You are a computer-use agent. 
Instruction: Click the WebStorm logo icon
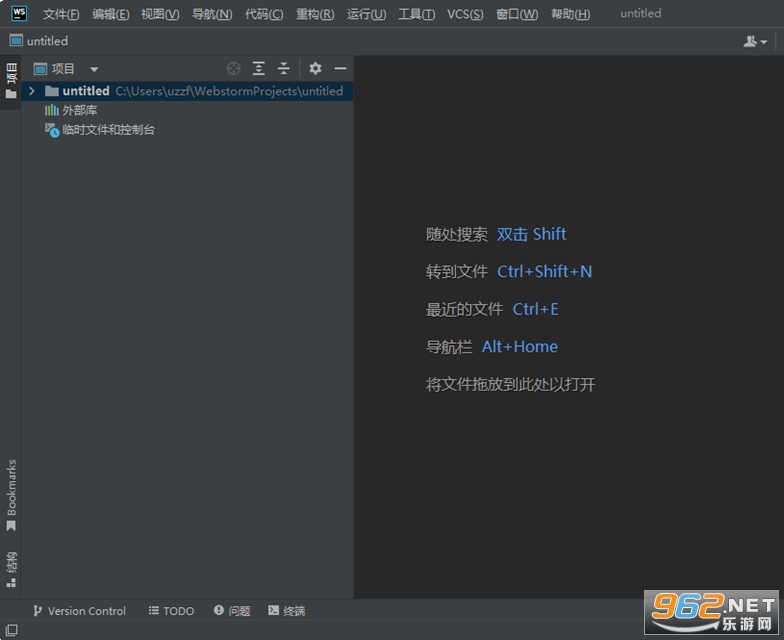18,13
